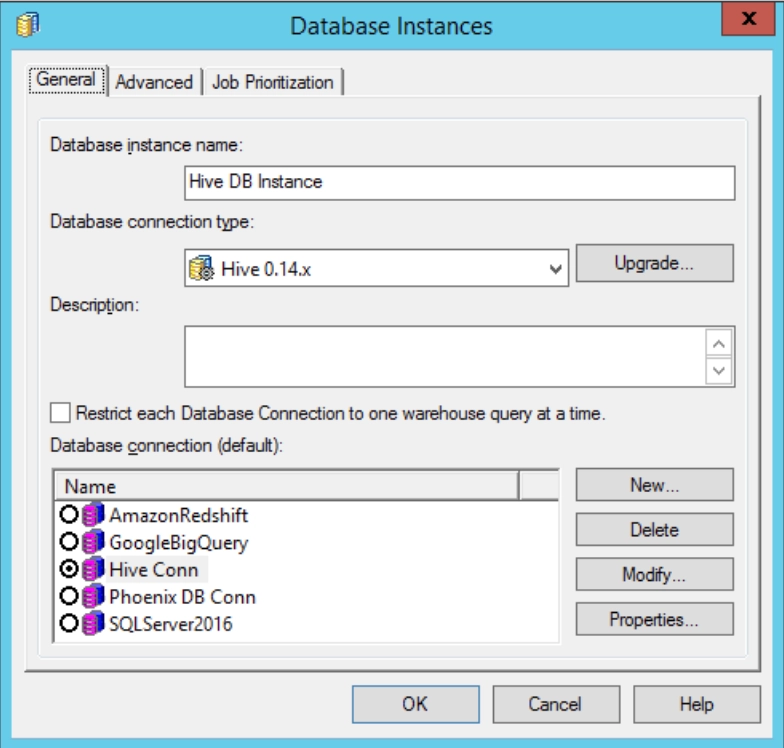The image size is (784, 748).
Task: Click the Database Instances title bar icon
Action: 28,24
